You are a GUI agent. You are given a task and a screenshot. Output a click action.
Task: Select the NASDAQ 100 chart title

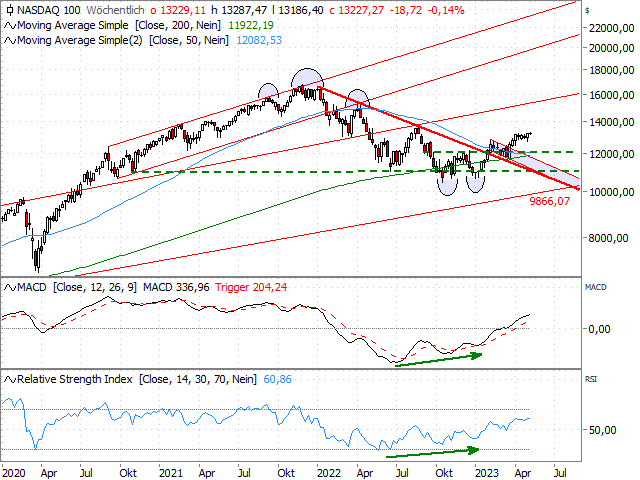(x=49, y=10)
